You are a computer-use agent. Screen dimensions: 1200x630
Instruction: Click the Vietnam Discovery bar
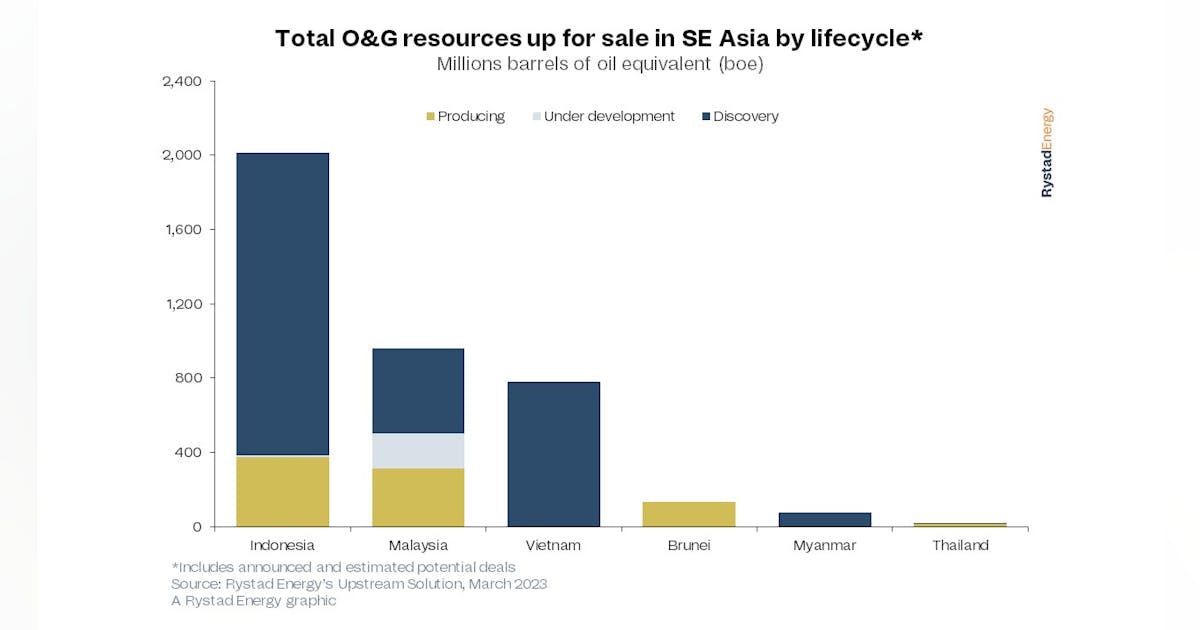pos(554,454)
